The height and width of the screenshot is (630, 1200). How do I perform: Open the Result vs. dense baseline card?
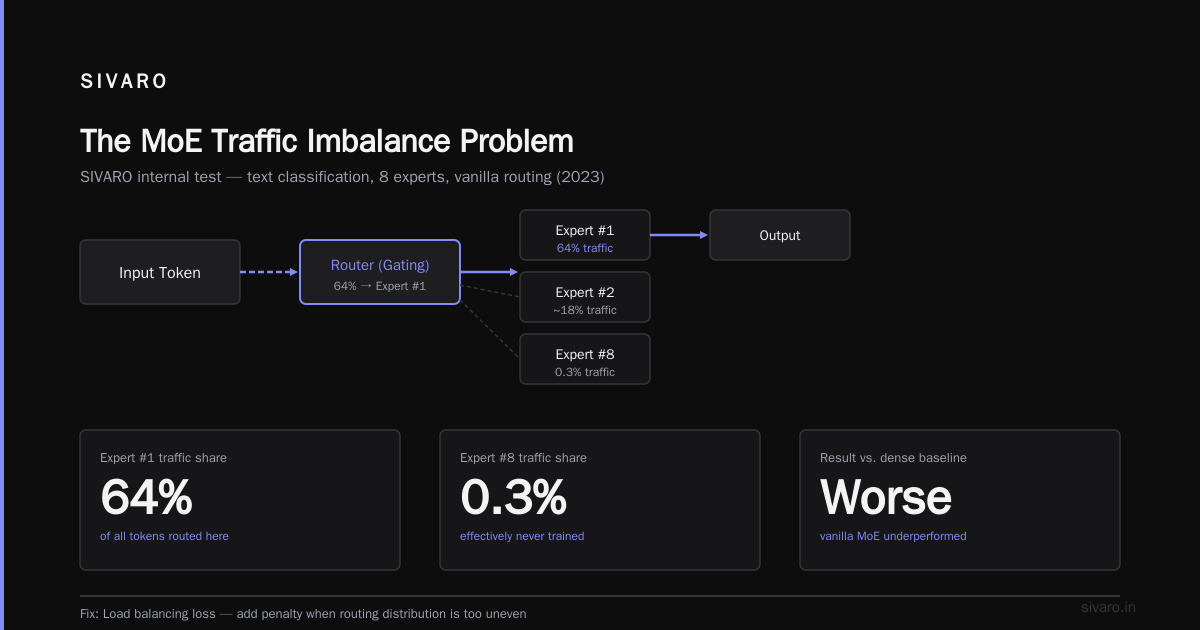960,500
